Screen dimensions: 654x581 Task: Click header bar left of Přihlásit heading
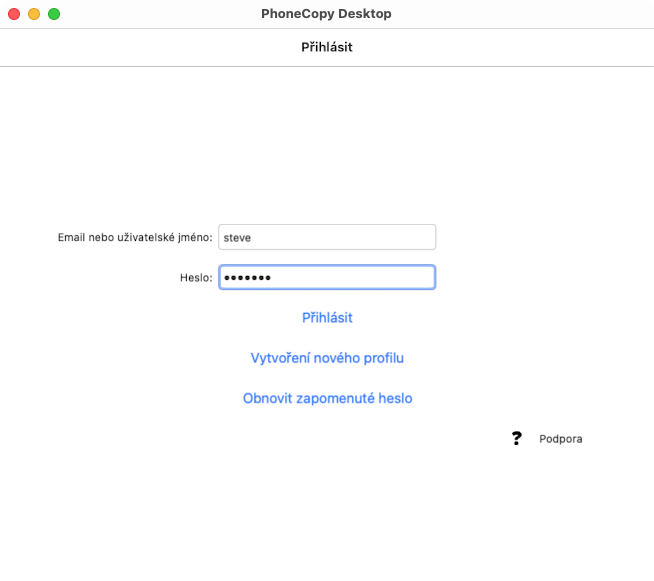(150, 47)
